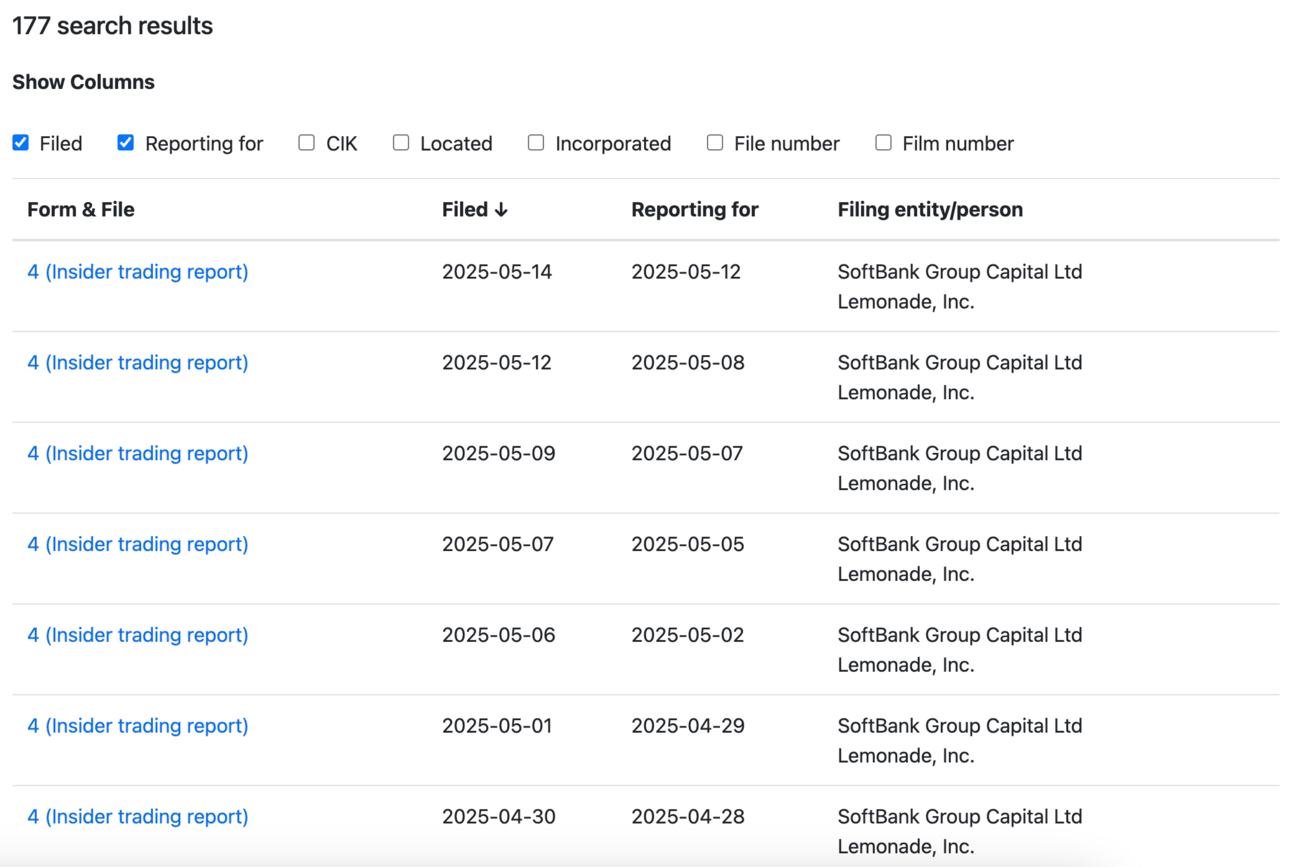The height and width of the screenshot is (867, 1292).
Task: Open Form 4 filed 2025-05-01
Action: click(138, 726)
